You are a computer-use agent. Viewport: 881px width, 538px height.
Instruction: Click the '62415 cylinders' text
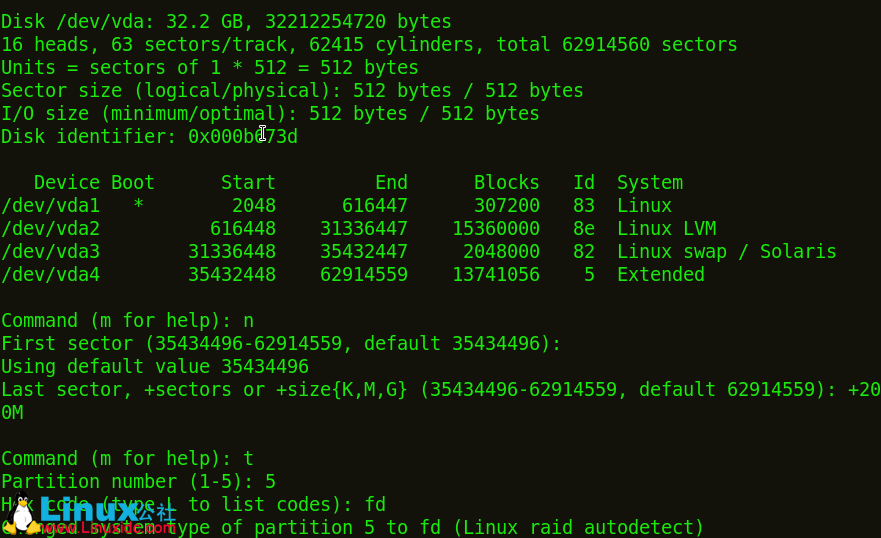tap(392, 45)
